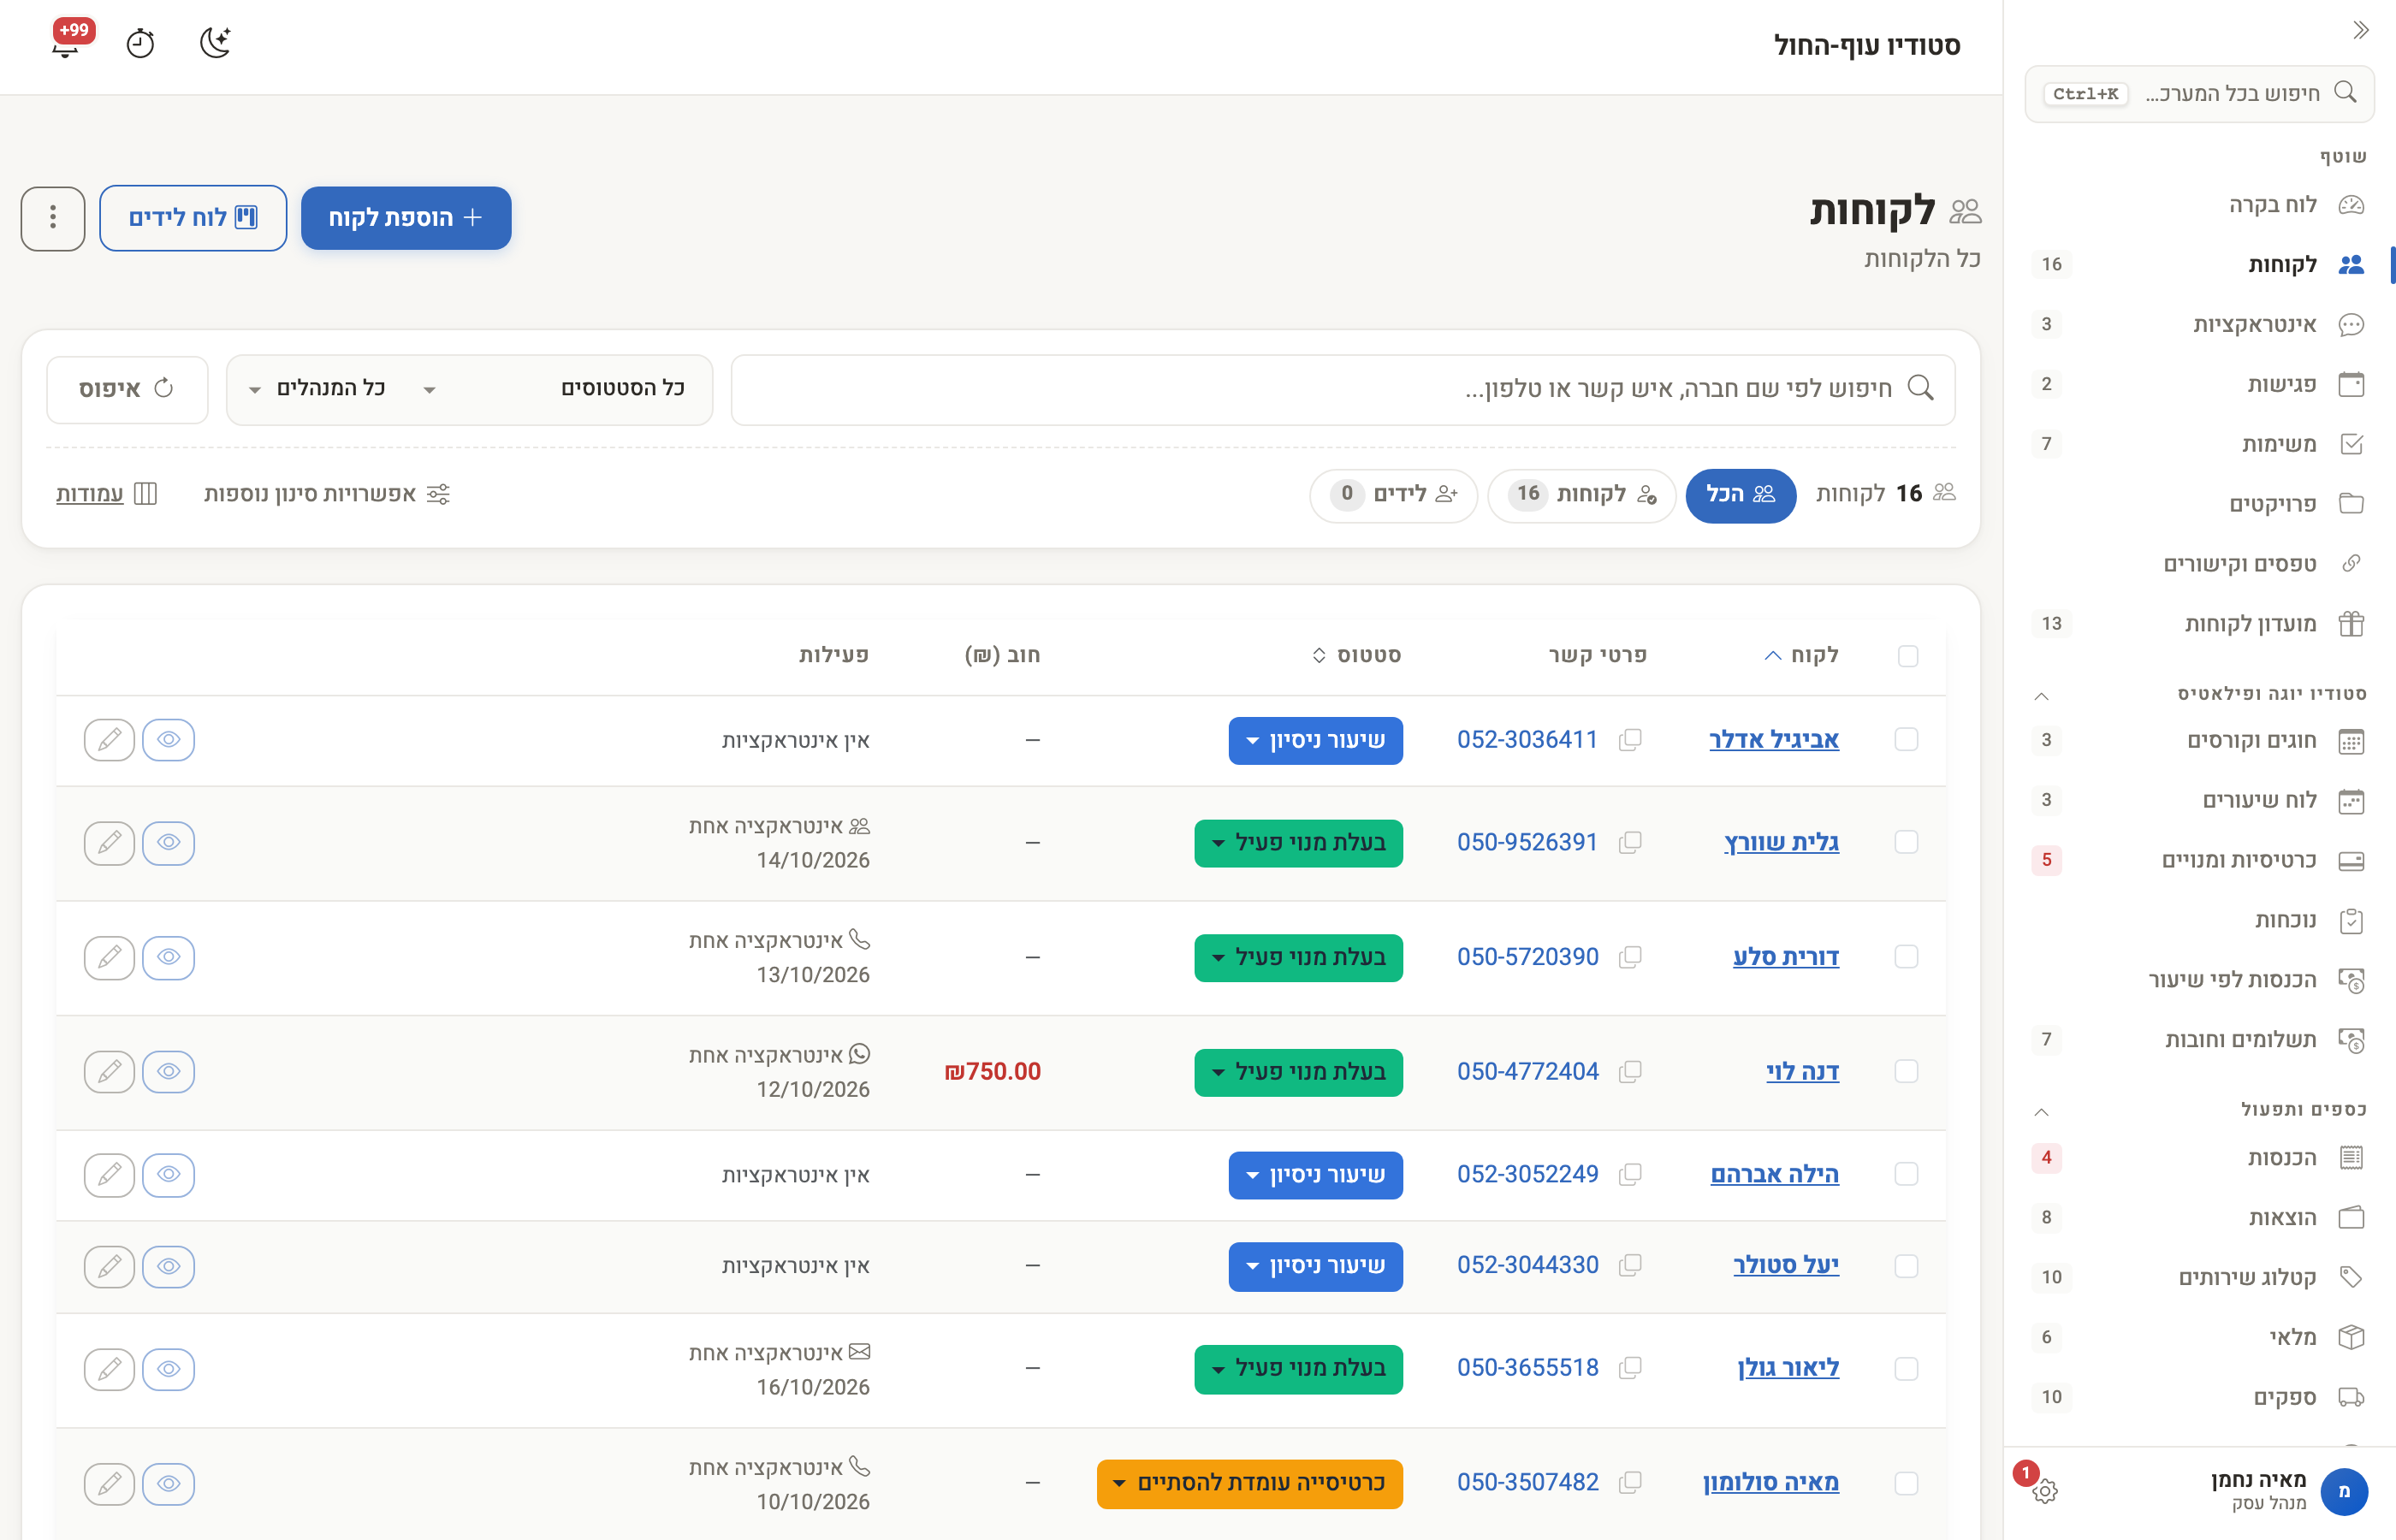Open settings gear next to מאיה נחמן
The image size is (2396, 1540).
point(2045,1490)
